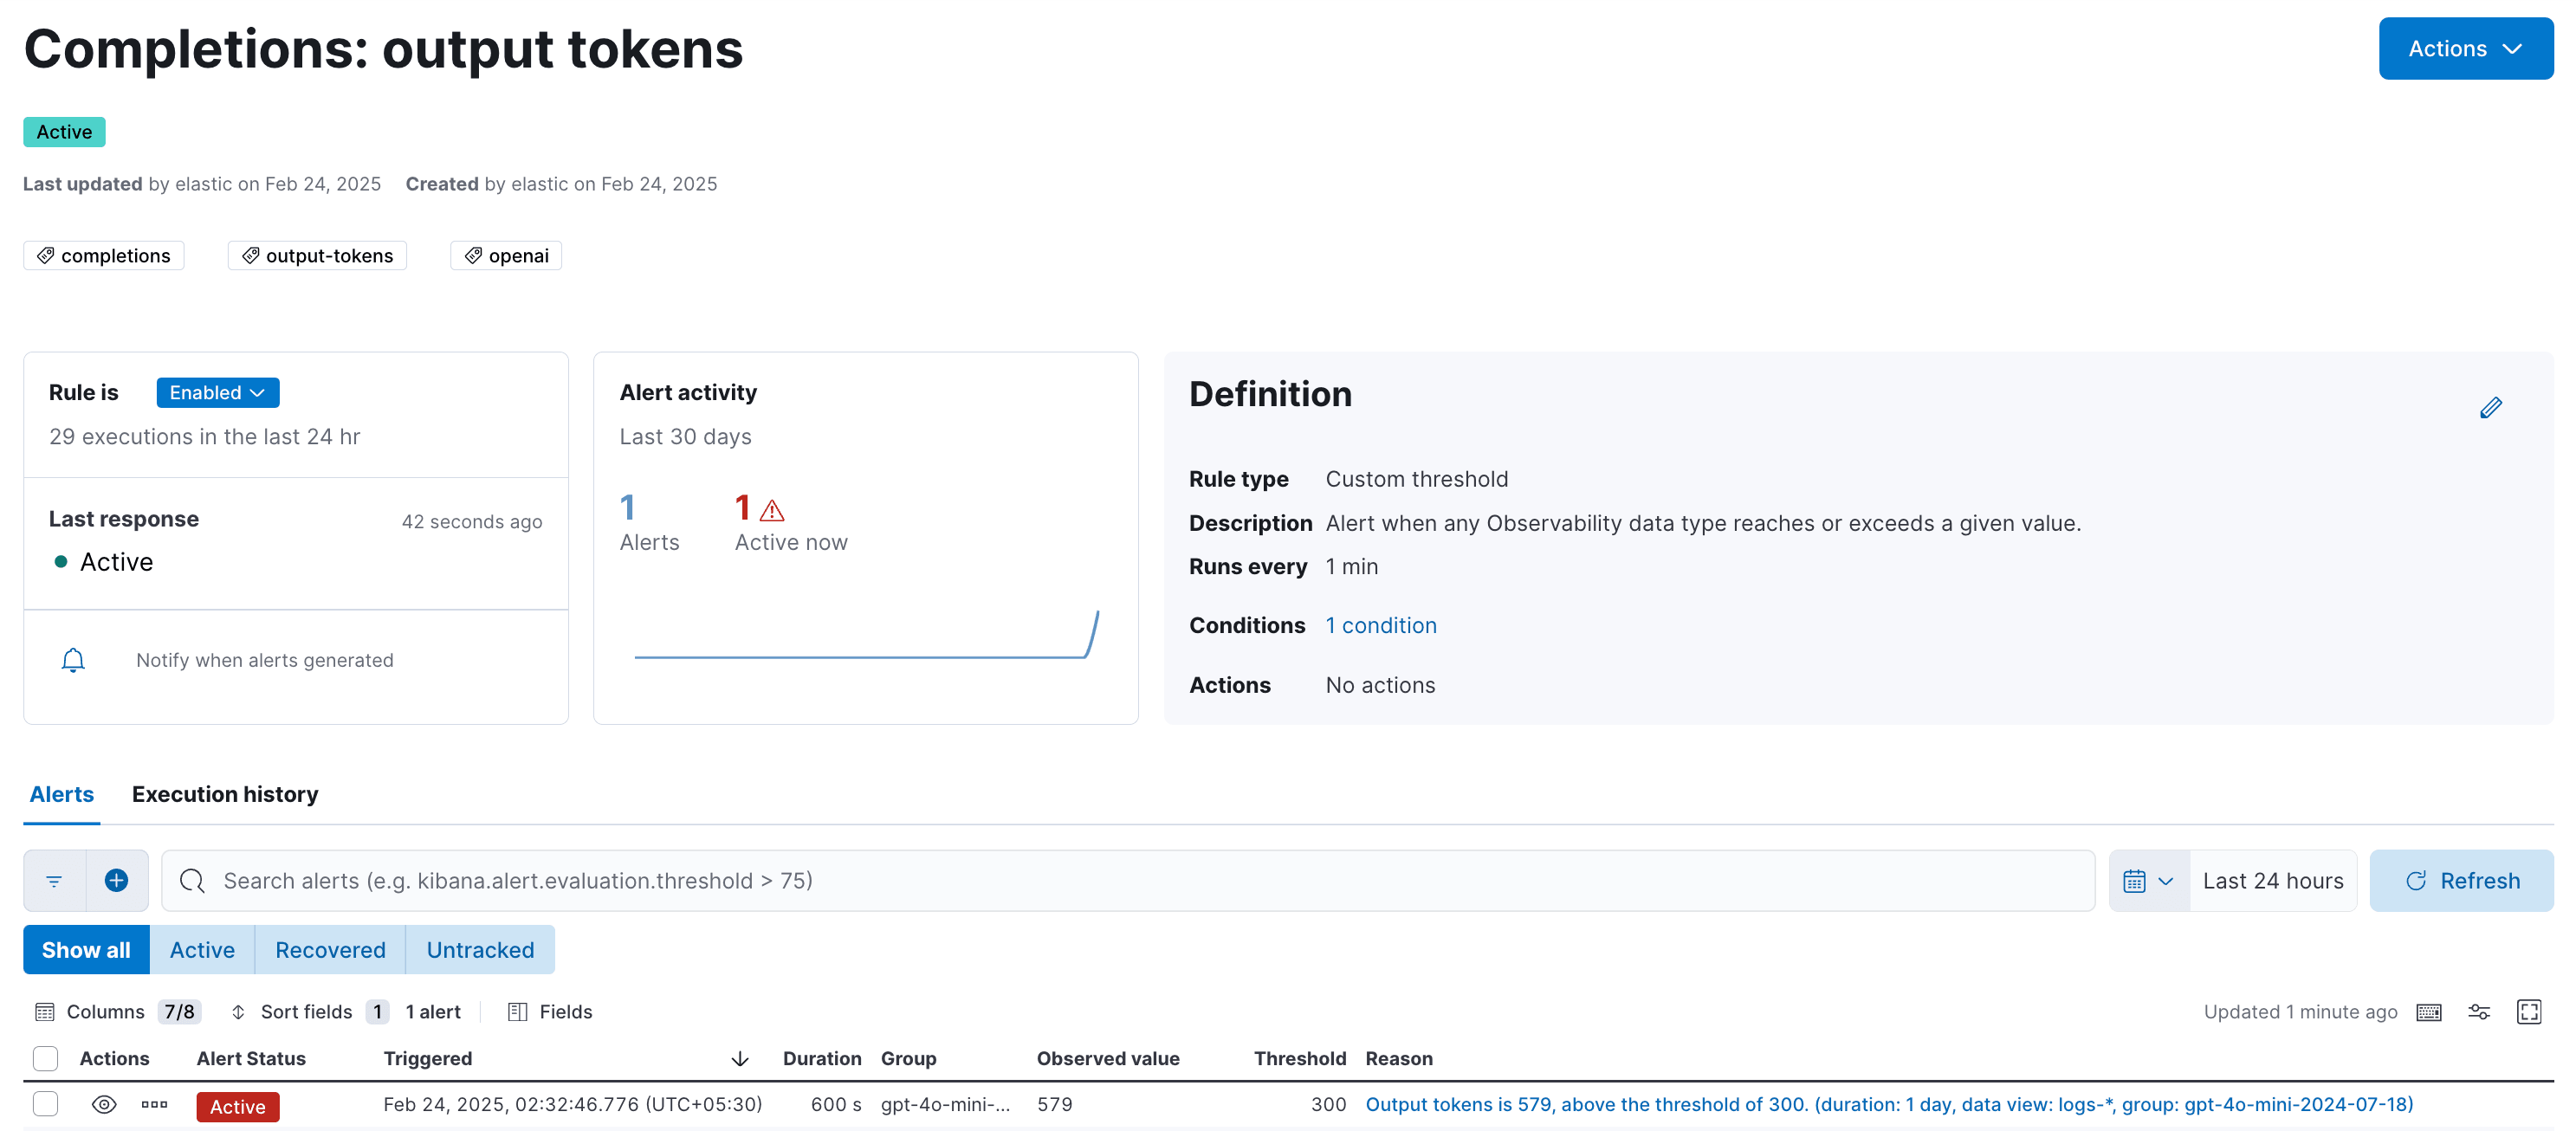
Task: Select the Alerts tab
Action: [61, 794]
